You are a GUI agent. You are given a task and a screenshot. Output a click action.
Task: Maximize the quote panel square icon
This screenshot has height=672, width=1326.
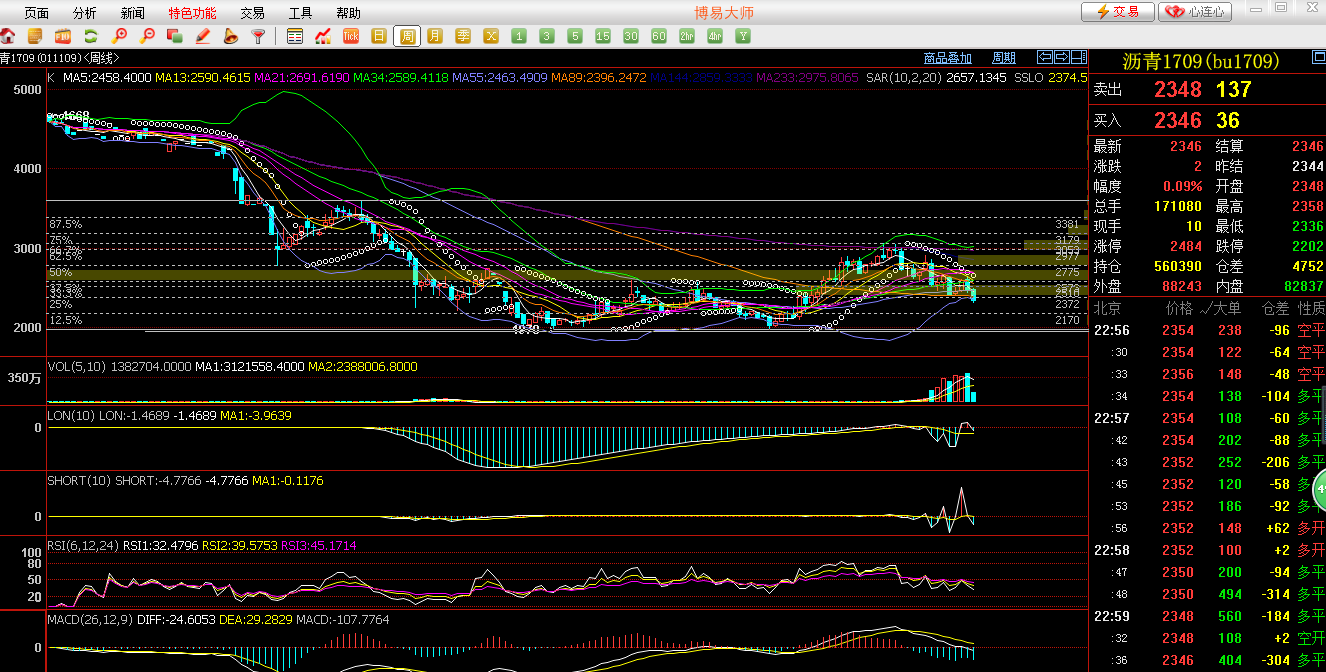pos(1318,58)
